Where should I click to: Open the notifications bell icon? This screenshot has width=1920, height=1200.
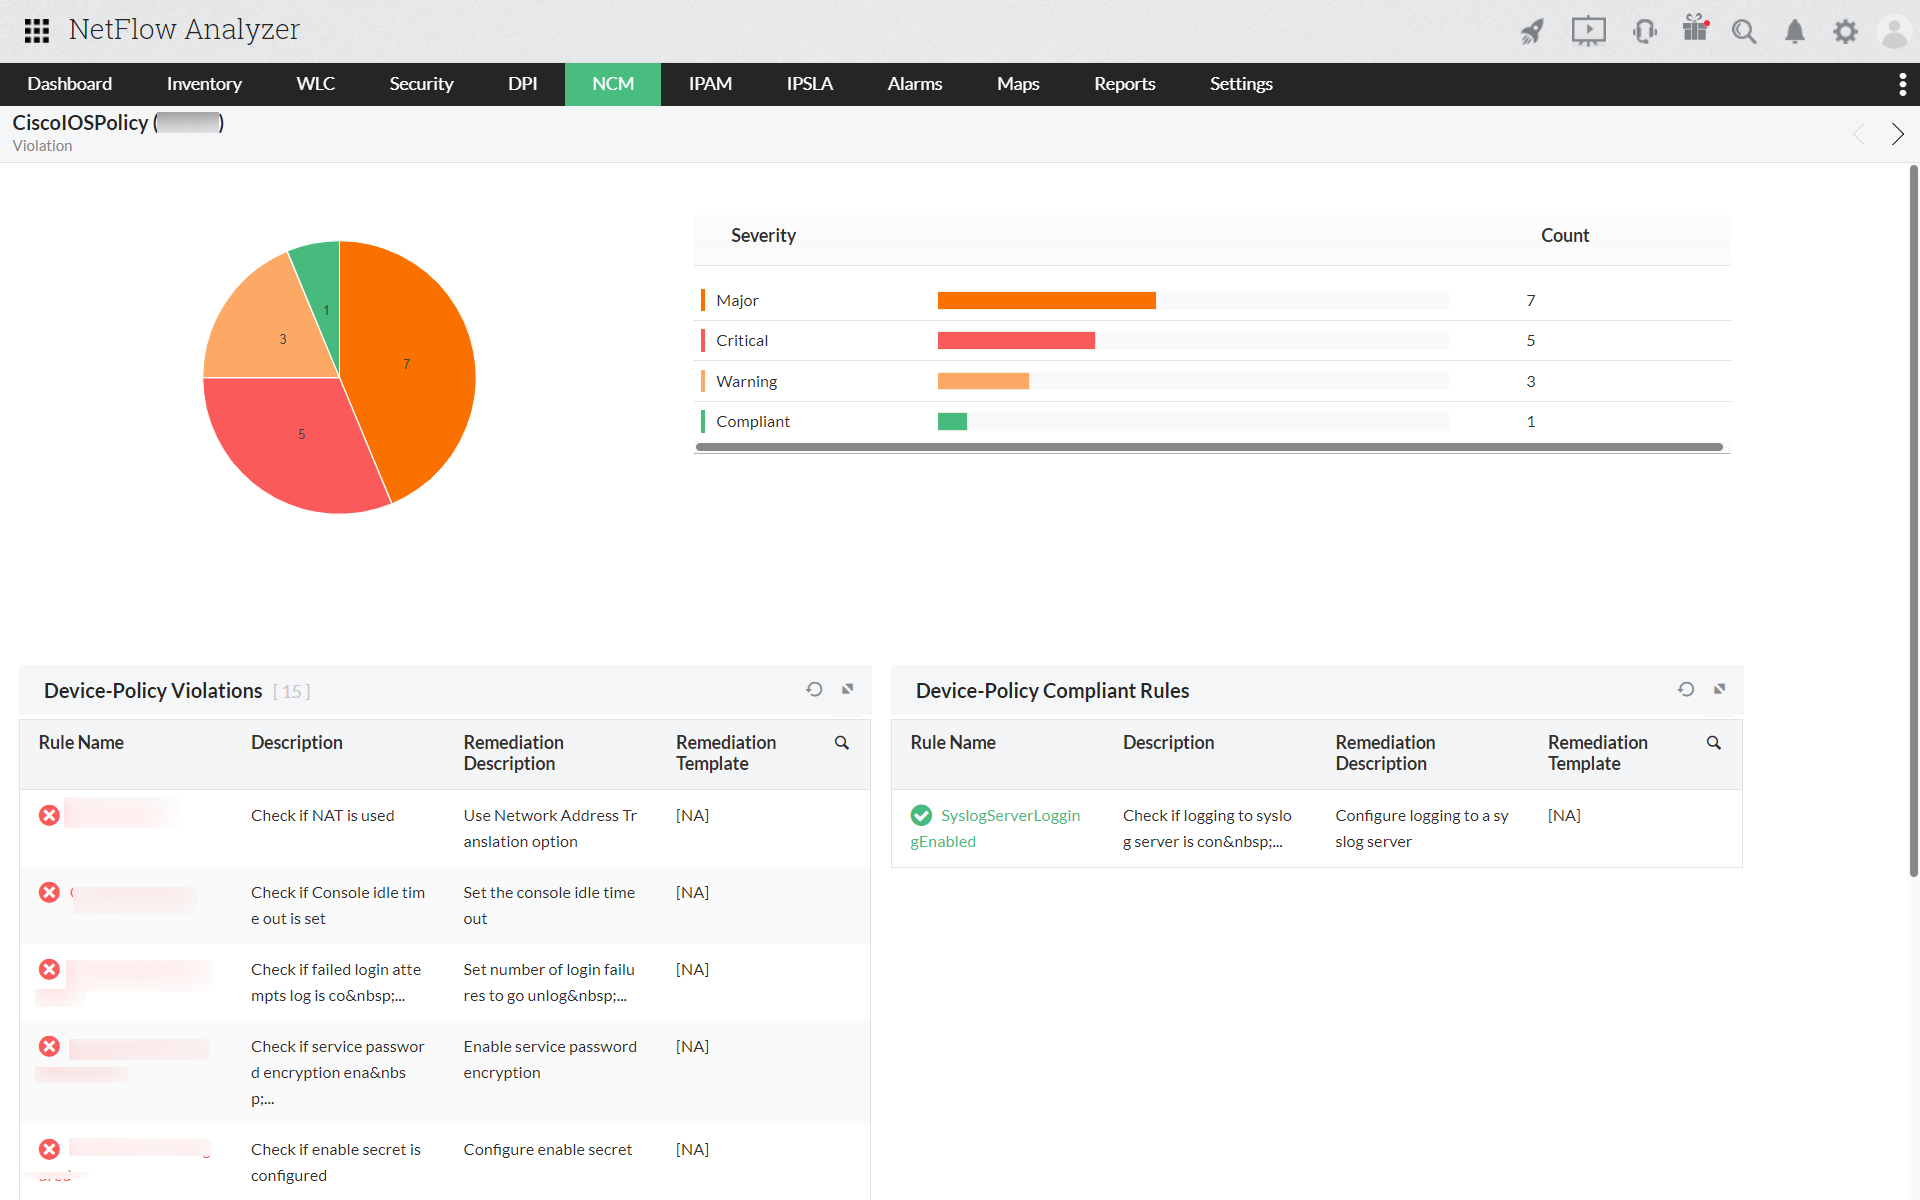[x=1795, y=31]
